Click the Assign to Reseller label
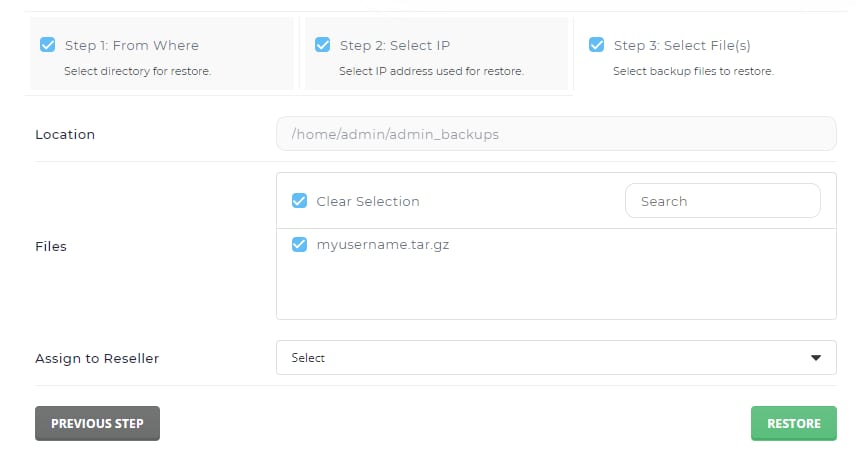This screenshot has width=860, height=474. [x=97, y=358]
